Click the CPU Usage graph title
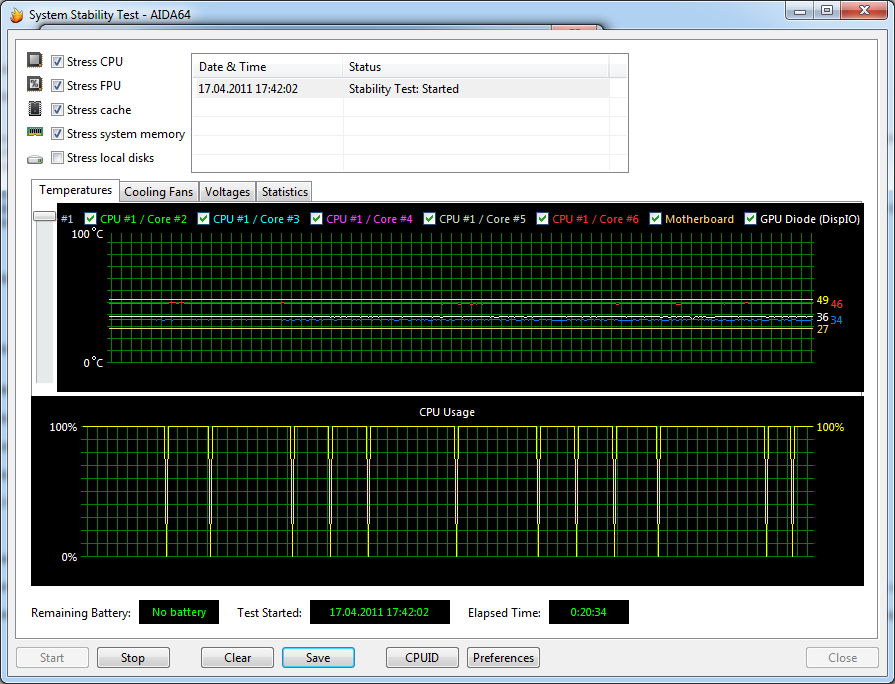 pos(447,412)
